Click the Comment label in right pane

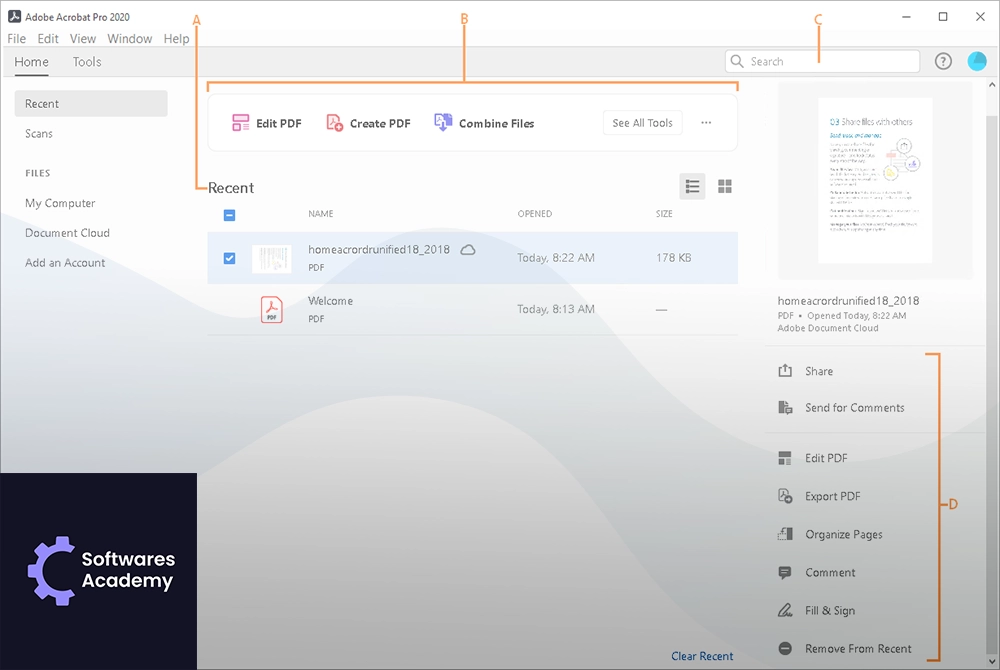(x=830, y=572)
